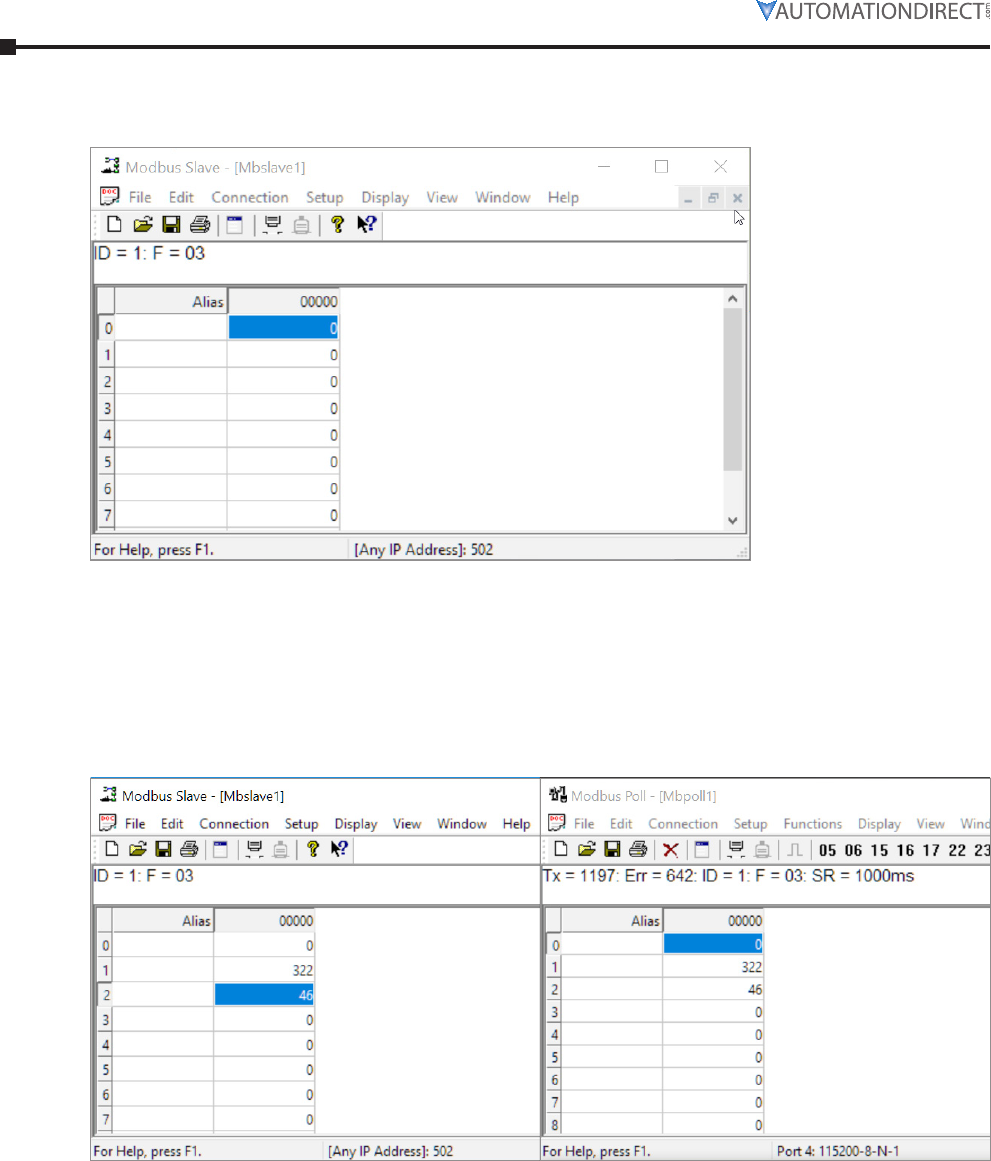This screenshot has height=1161, width=991.
Task: Click Print icon in Modbus Poll toolbar
Action: (x=638, y=849)
